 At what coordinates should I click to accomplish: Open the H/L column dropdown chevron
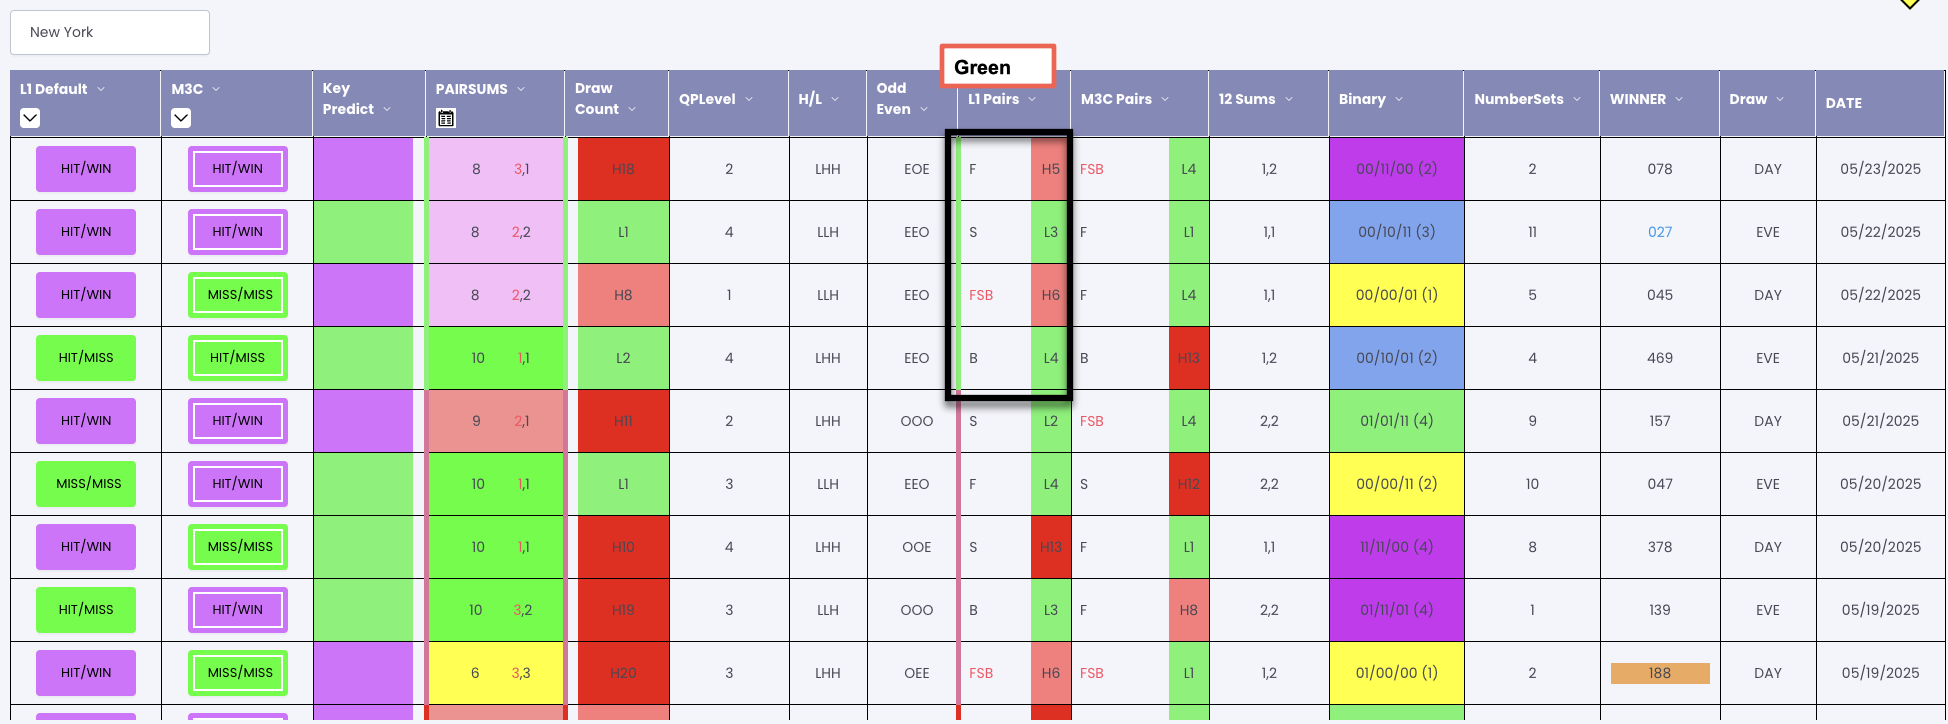tap(835, 99)
